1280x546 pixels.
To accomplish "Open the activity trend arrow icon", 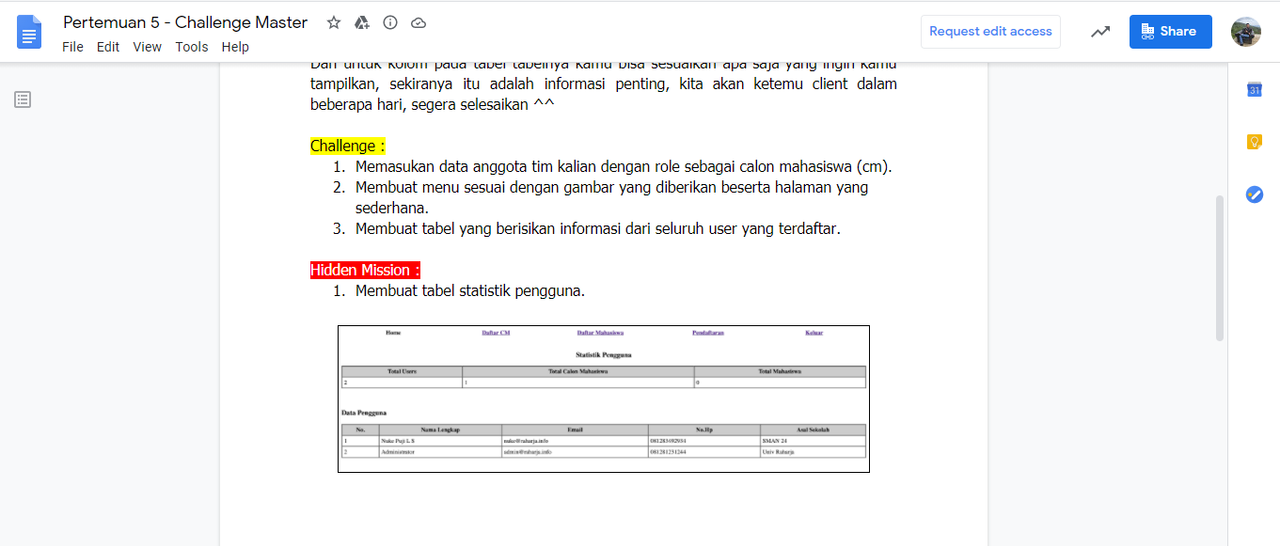I will point(1100,31).
